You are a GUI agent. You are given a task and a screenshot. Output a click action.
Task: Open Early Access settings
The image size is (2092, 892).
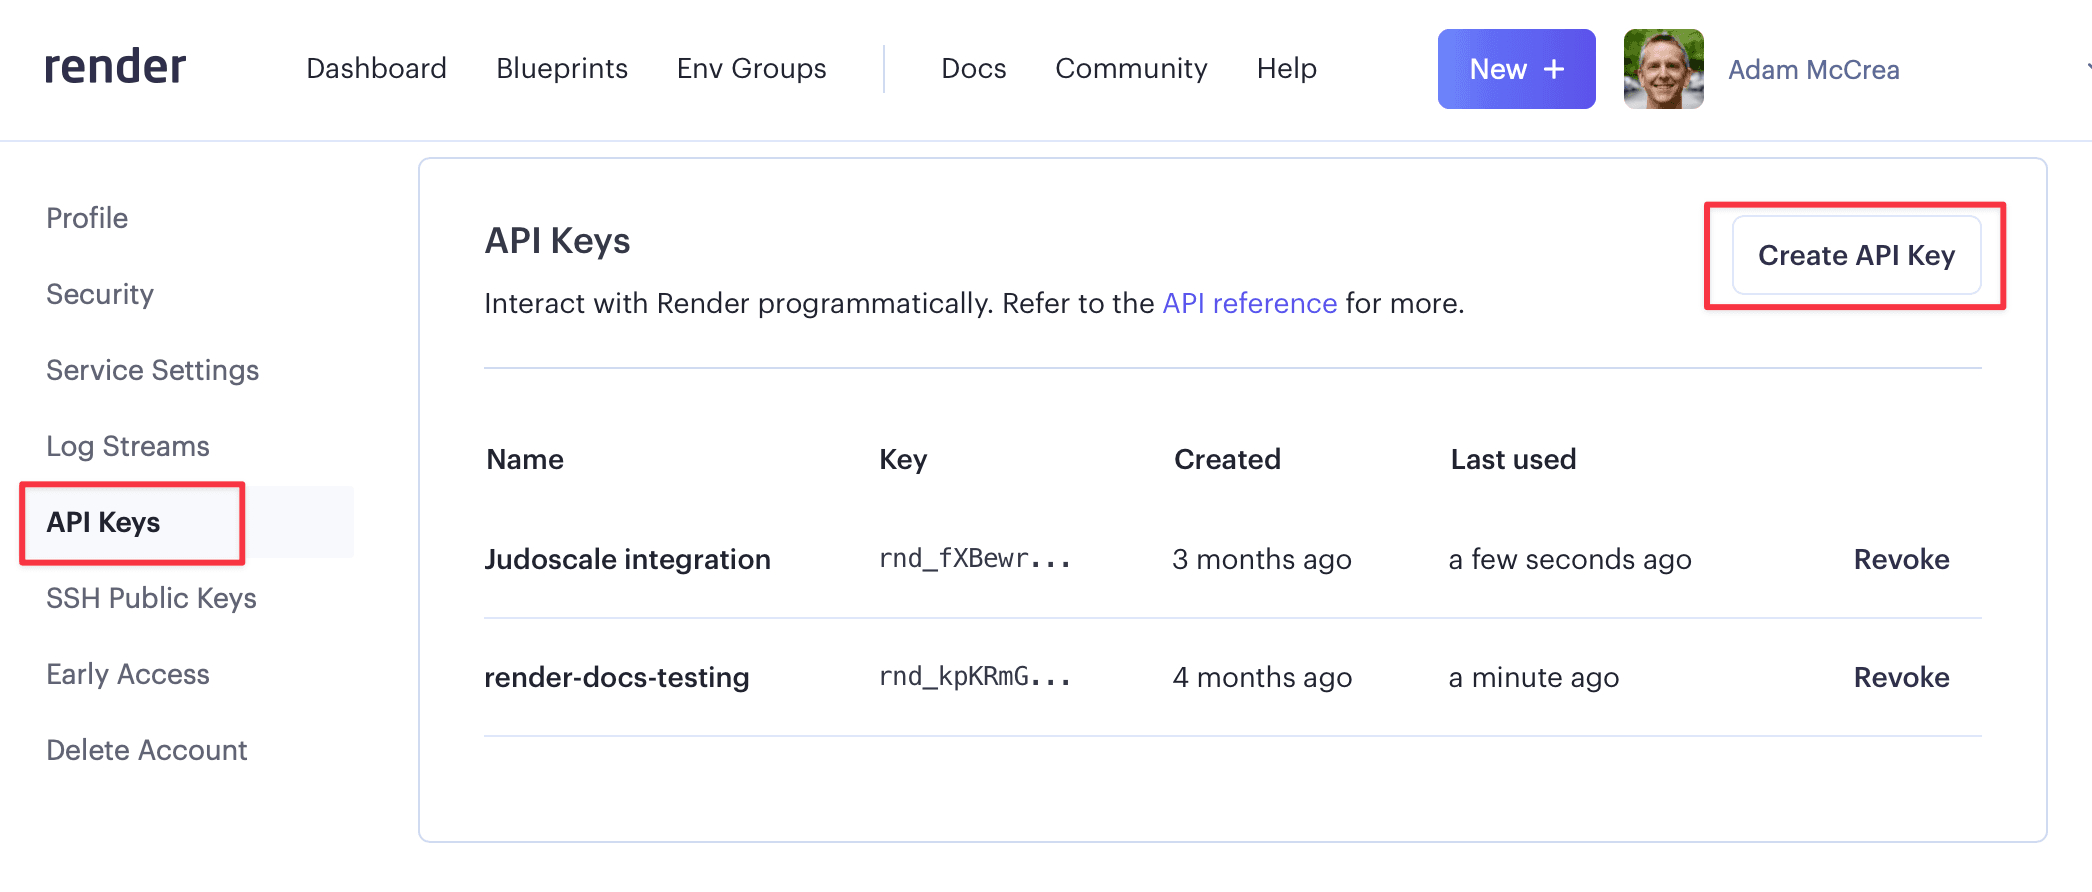[128, 674]
